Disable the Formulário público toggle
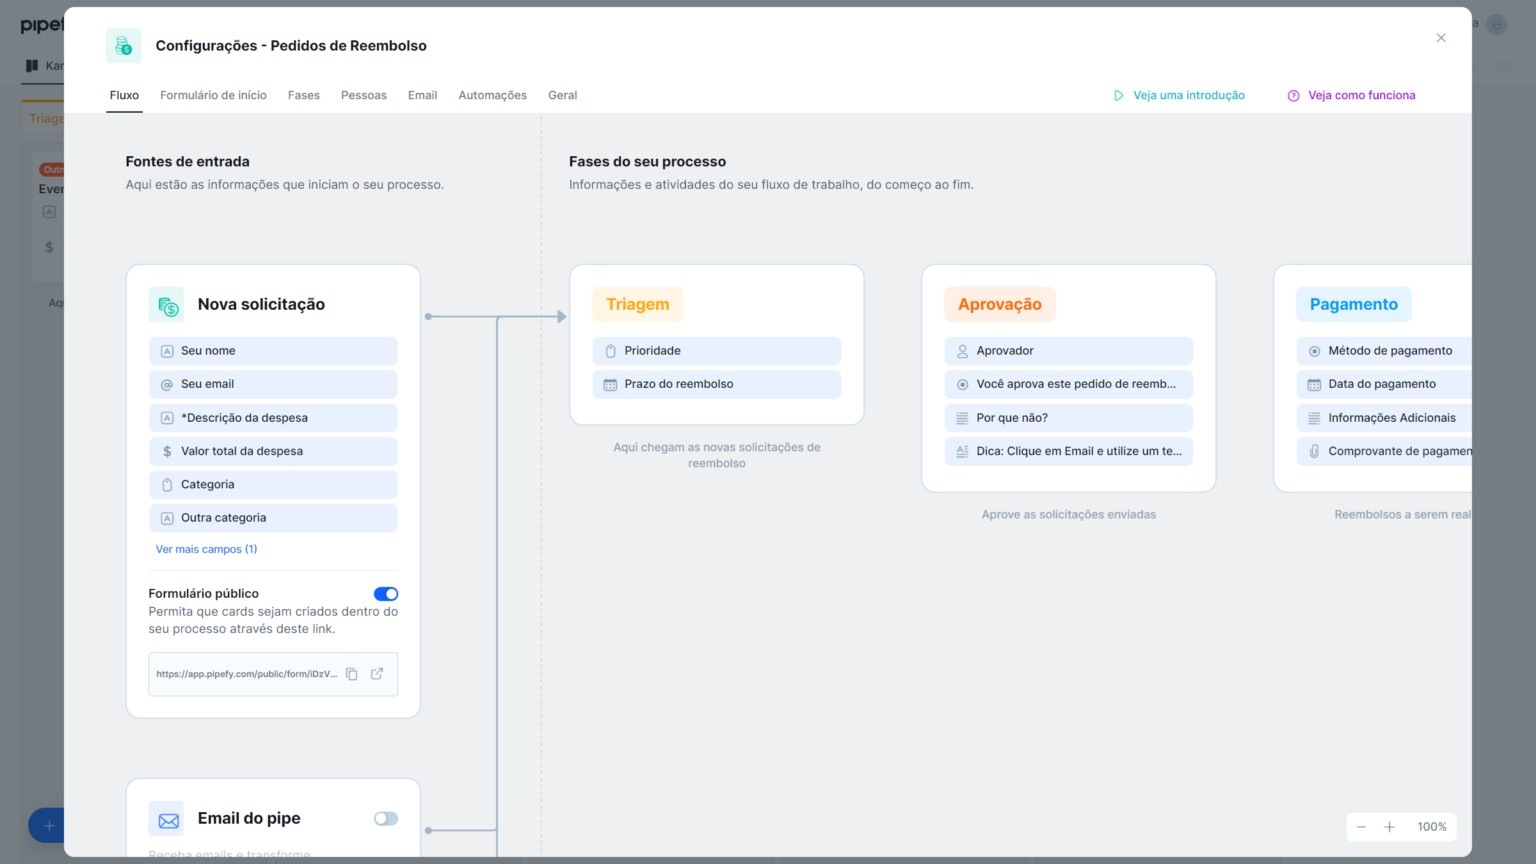The image size is (1536, 864). coord(385,593)
